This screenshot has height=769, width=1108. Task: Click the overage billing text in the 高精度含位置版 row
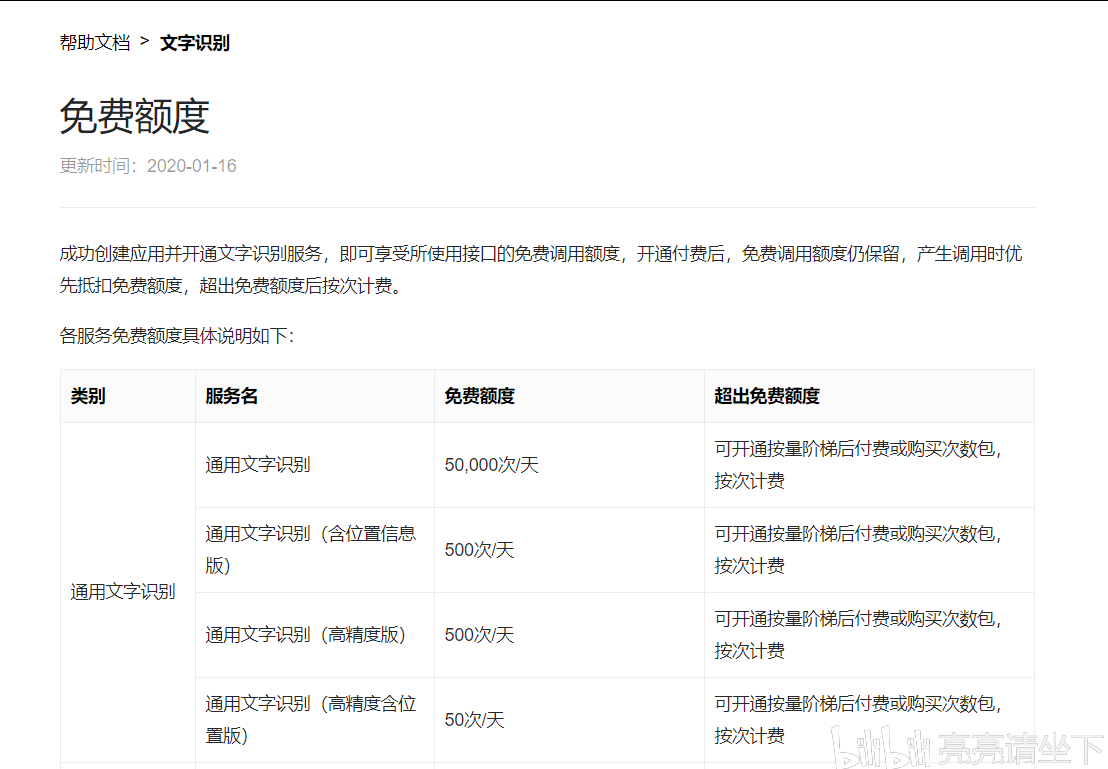pyautogui.click(x=859, y=720)
